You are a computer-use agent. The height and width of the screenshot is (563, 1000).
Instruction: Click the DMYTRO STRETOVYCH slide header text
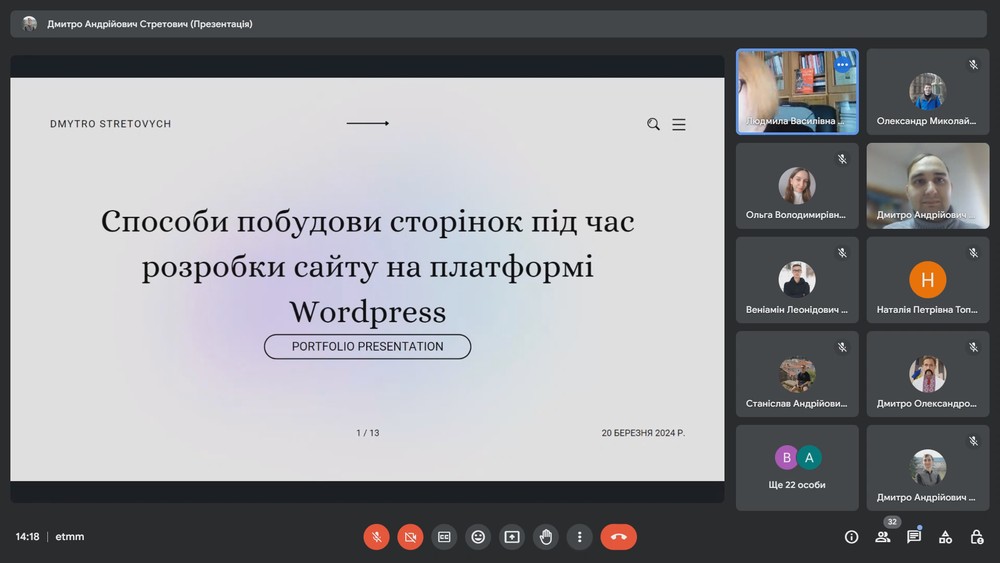110,124
